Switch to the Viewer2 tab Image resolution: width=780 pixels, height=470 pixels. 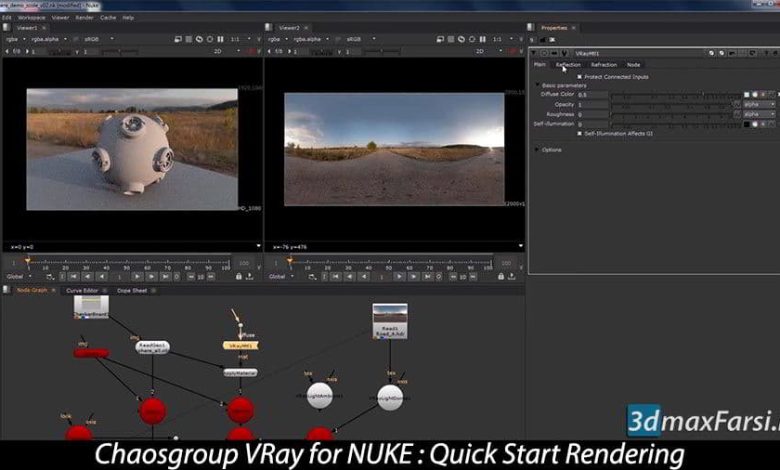pos(289,28)
